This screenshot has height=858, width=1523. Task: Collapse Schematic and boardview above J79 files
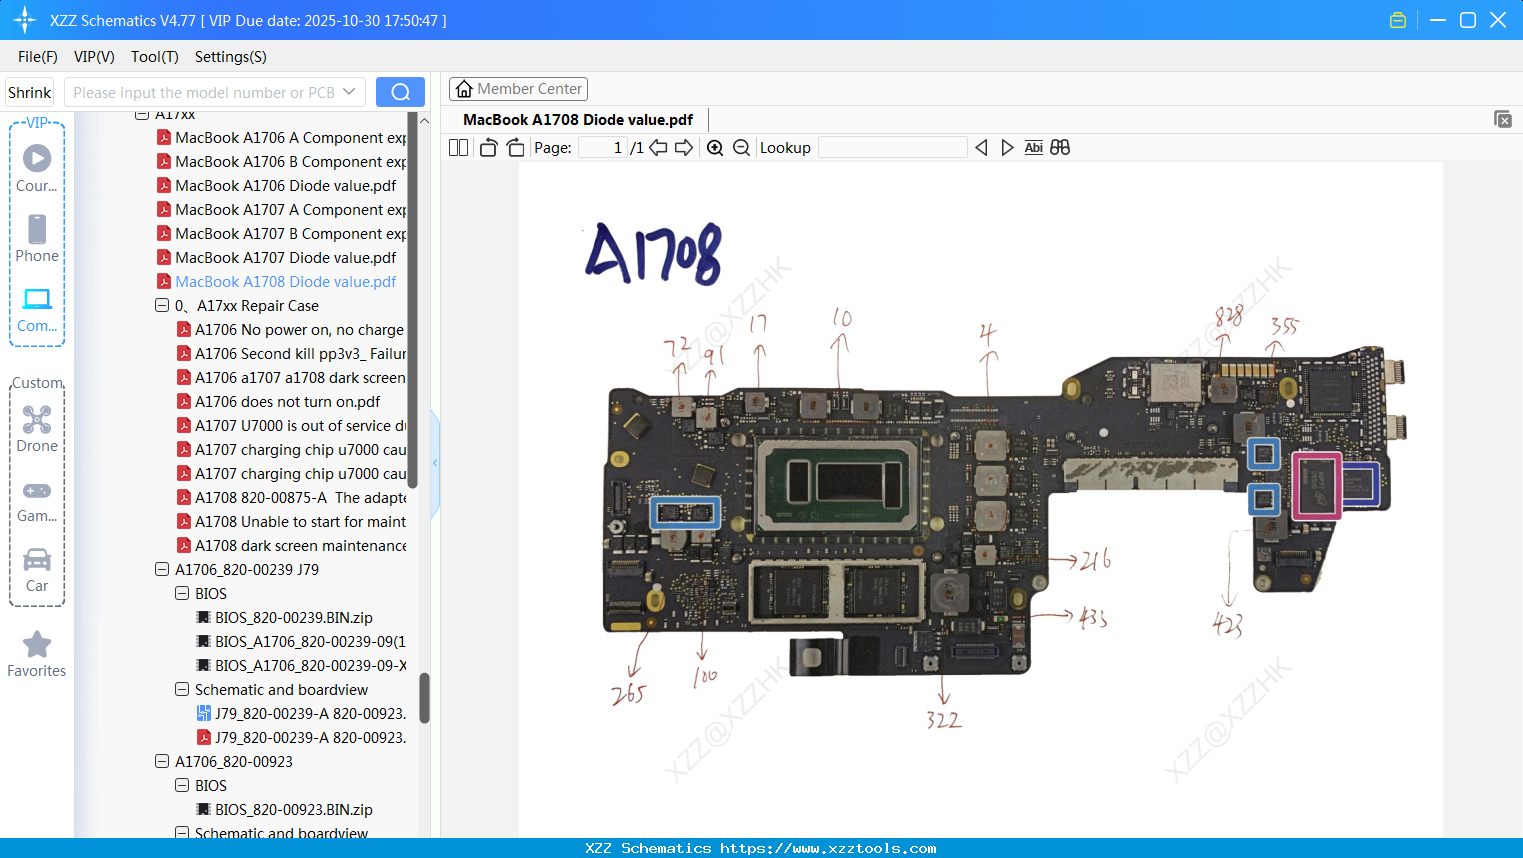[x=182, y=690]
